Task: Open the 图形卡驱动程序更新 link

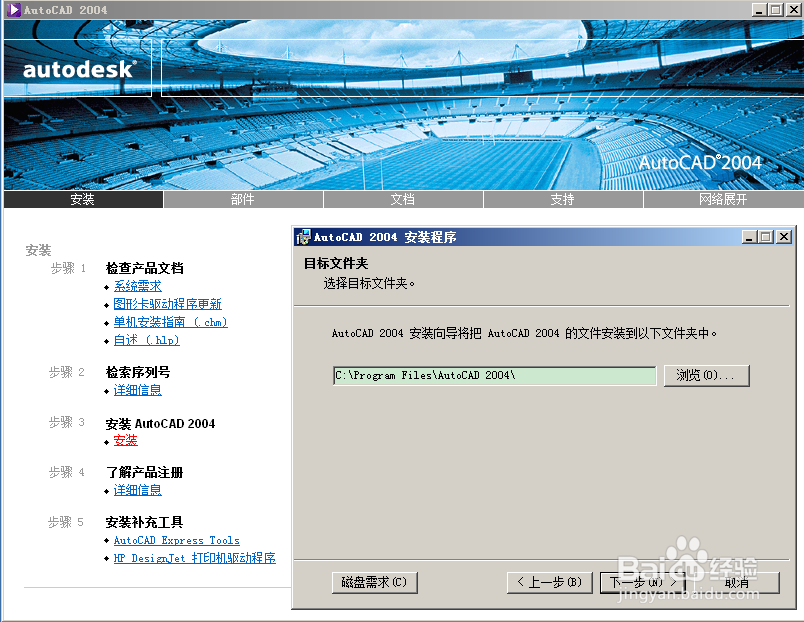Action: point(168,304)
